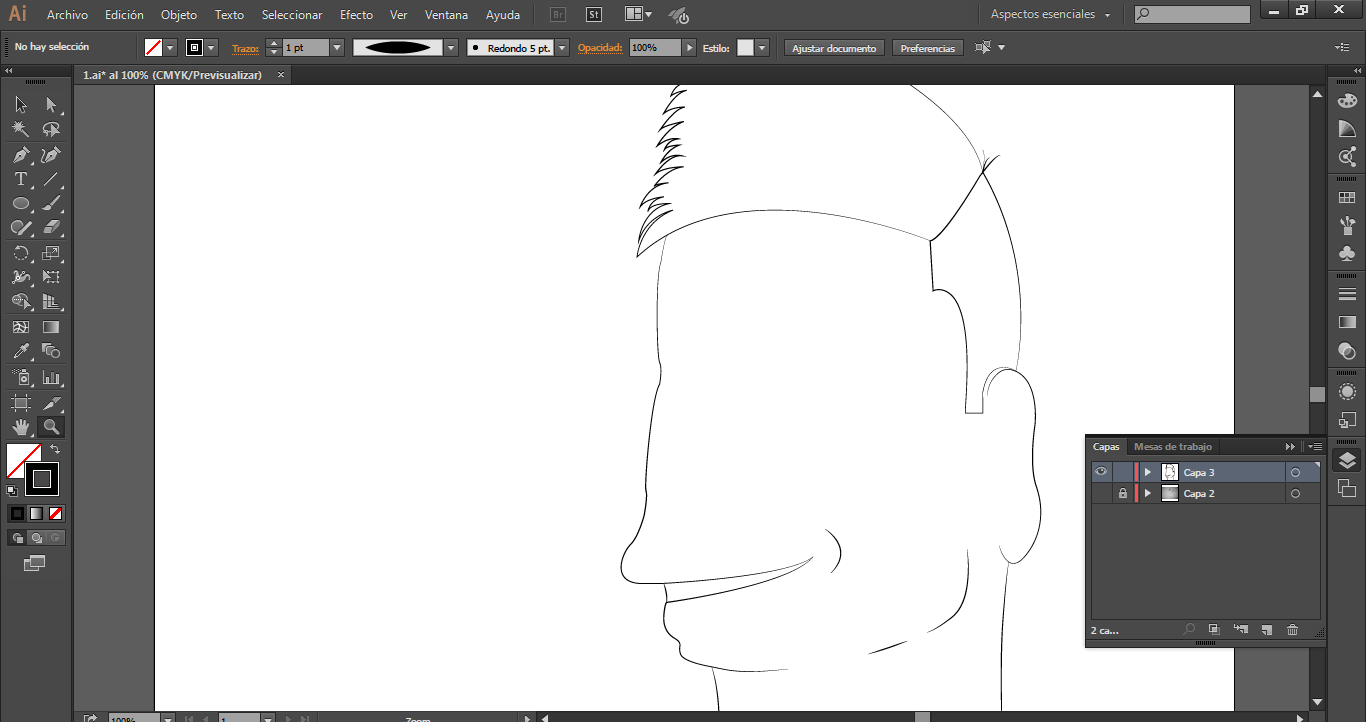Pick the Shape Builder tool
The image size is (1366, 722).
point(20,301)
